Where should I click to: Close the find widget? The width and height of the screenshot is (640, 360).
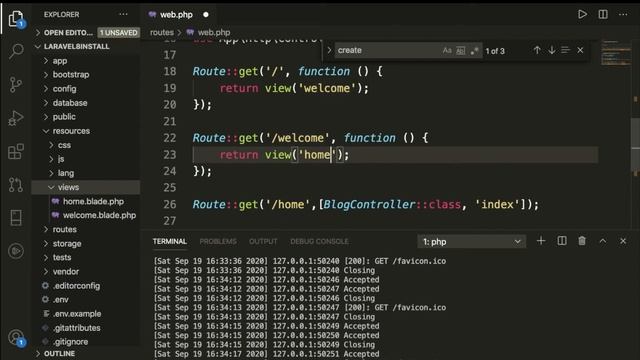coord(580,50)
